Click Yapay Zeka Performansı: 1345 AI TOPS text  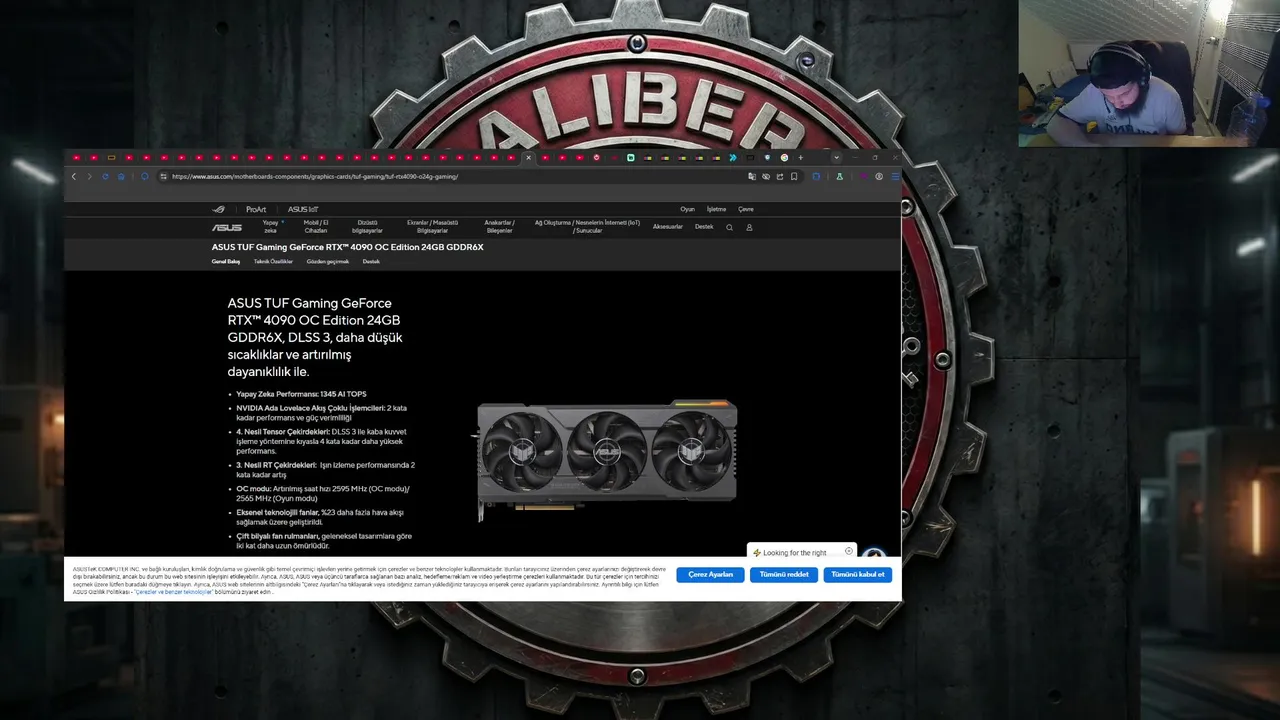[301, 394]
